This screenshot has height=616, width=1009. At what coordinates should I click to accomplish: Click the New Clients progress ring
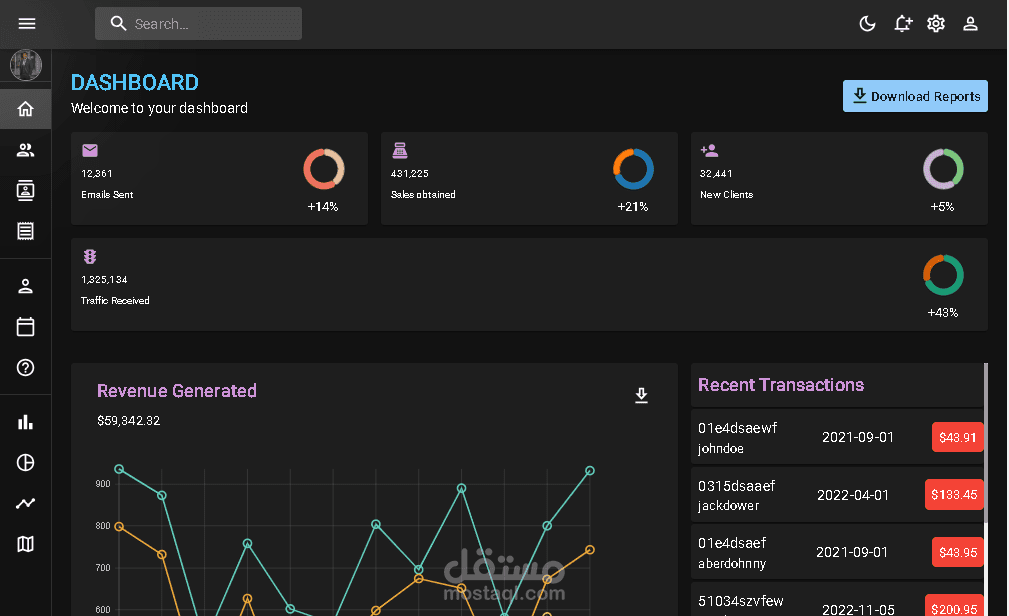pyautogui.click(x=943, y=169)
